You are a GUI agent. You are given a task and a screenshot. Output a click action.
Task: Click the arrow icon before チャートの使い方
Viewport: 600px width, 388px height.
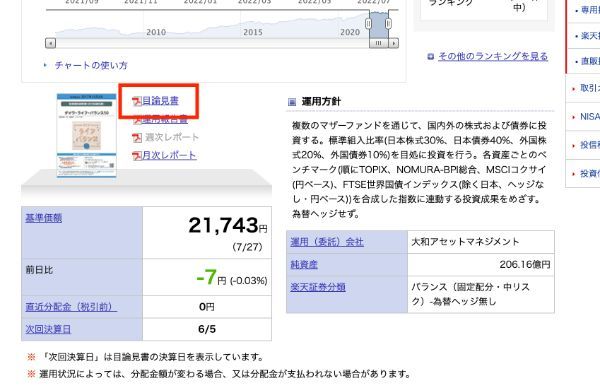pos(45,65)
